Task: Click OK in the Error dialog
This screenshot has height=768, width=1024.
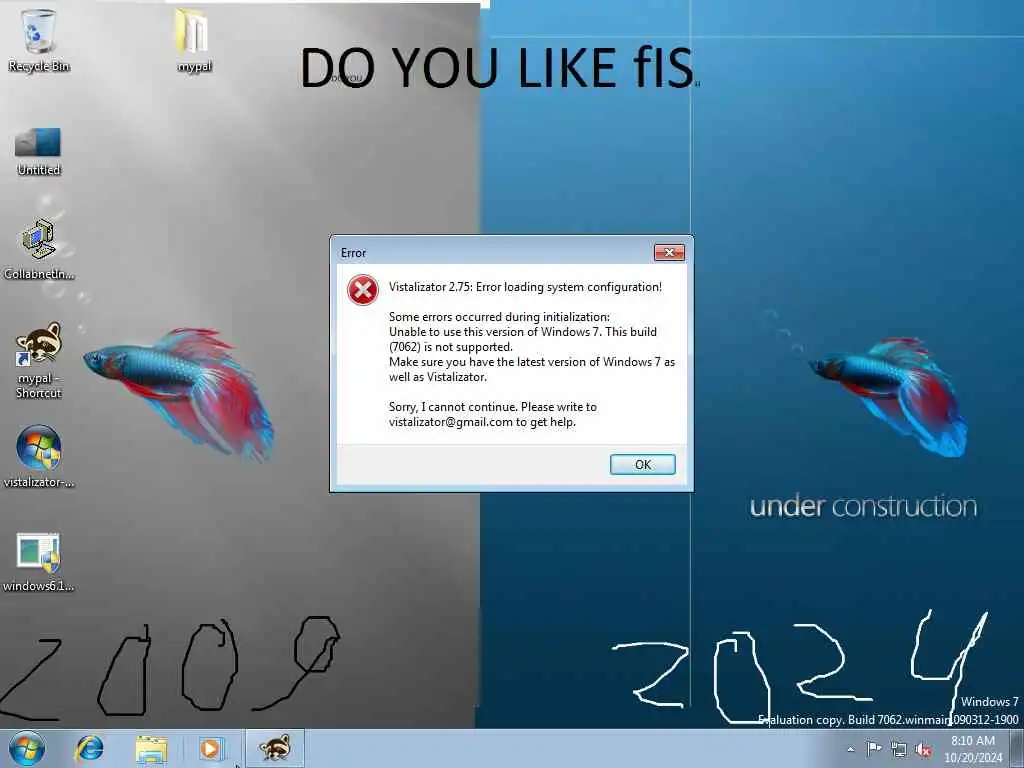Action: (643, 464)
